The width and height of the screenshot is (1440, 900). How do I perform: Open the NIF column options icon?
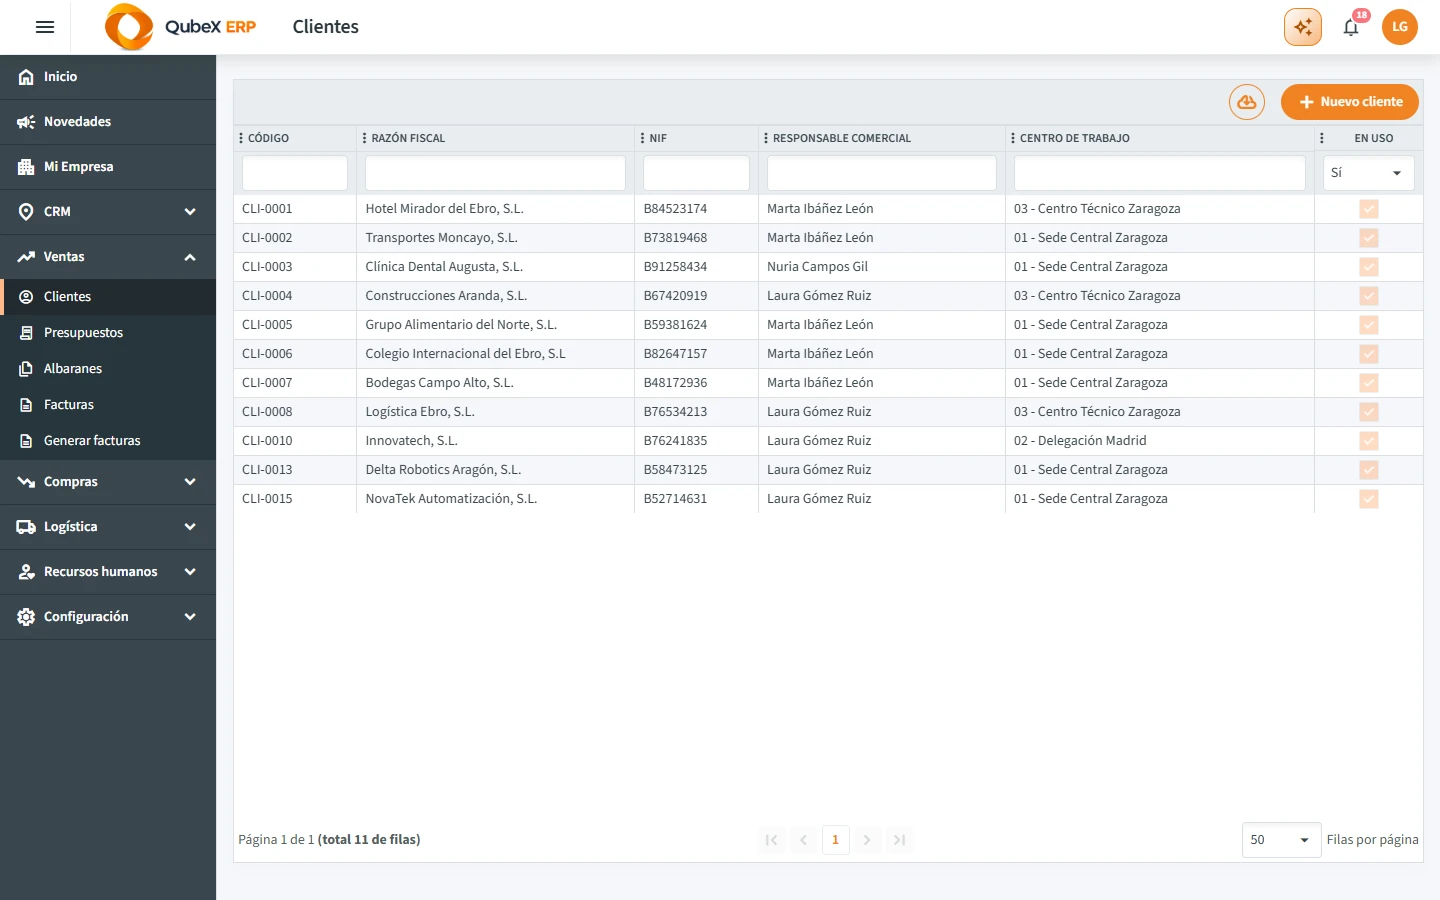[x=642, y=138]
